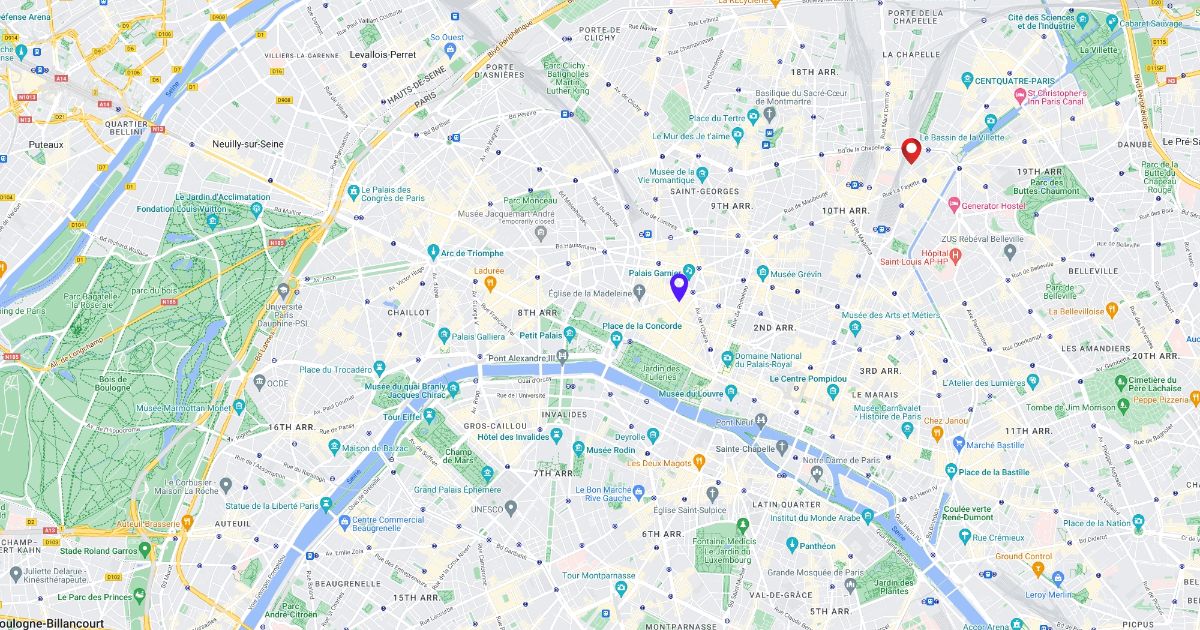Select the Palais Garnier icon
The width and height of the screenshot is (1200, 630).
pos(689,271)
